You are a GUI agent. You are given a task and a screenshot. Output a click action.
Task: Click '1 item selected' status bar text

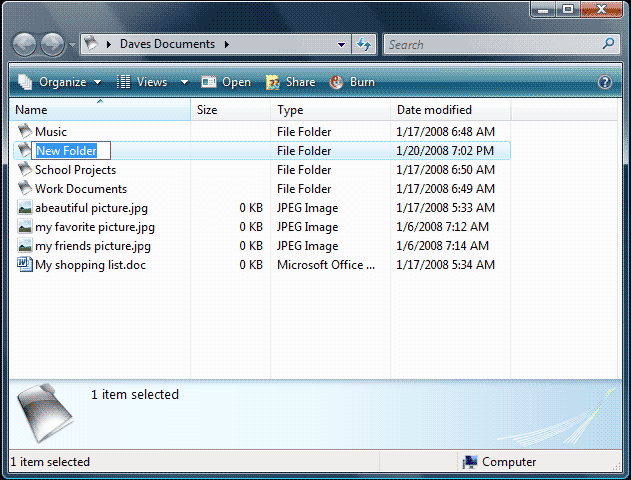50,462
